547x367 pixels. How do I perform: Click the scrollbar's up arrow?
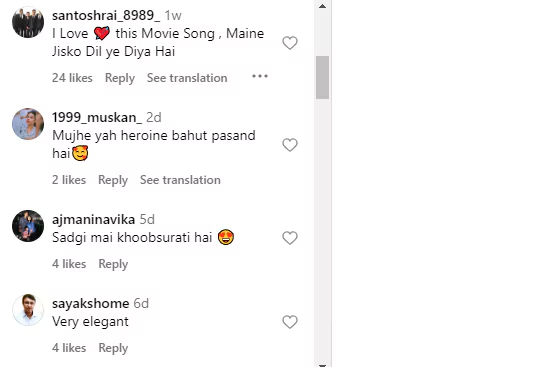coord(322,6)
